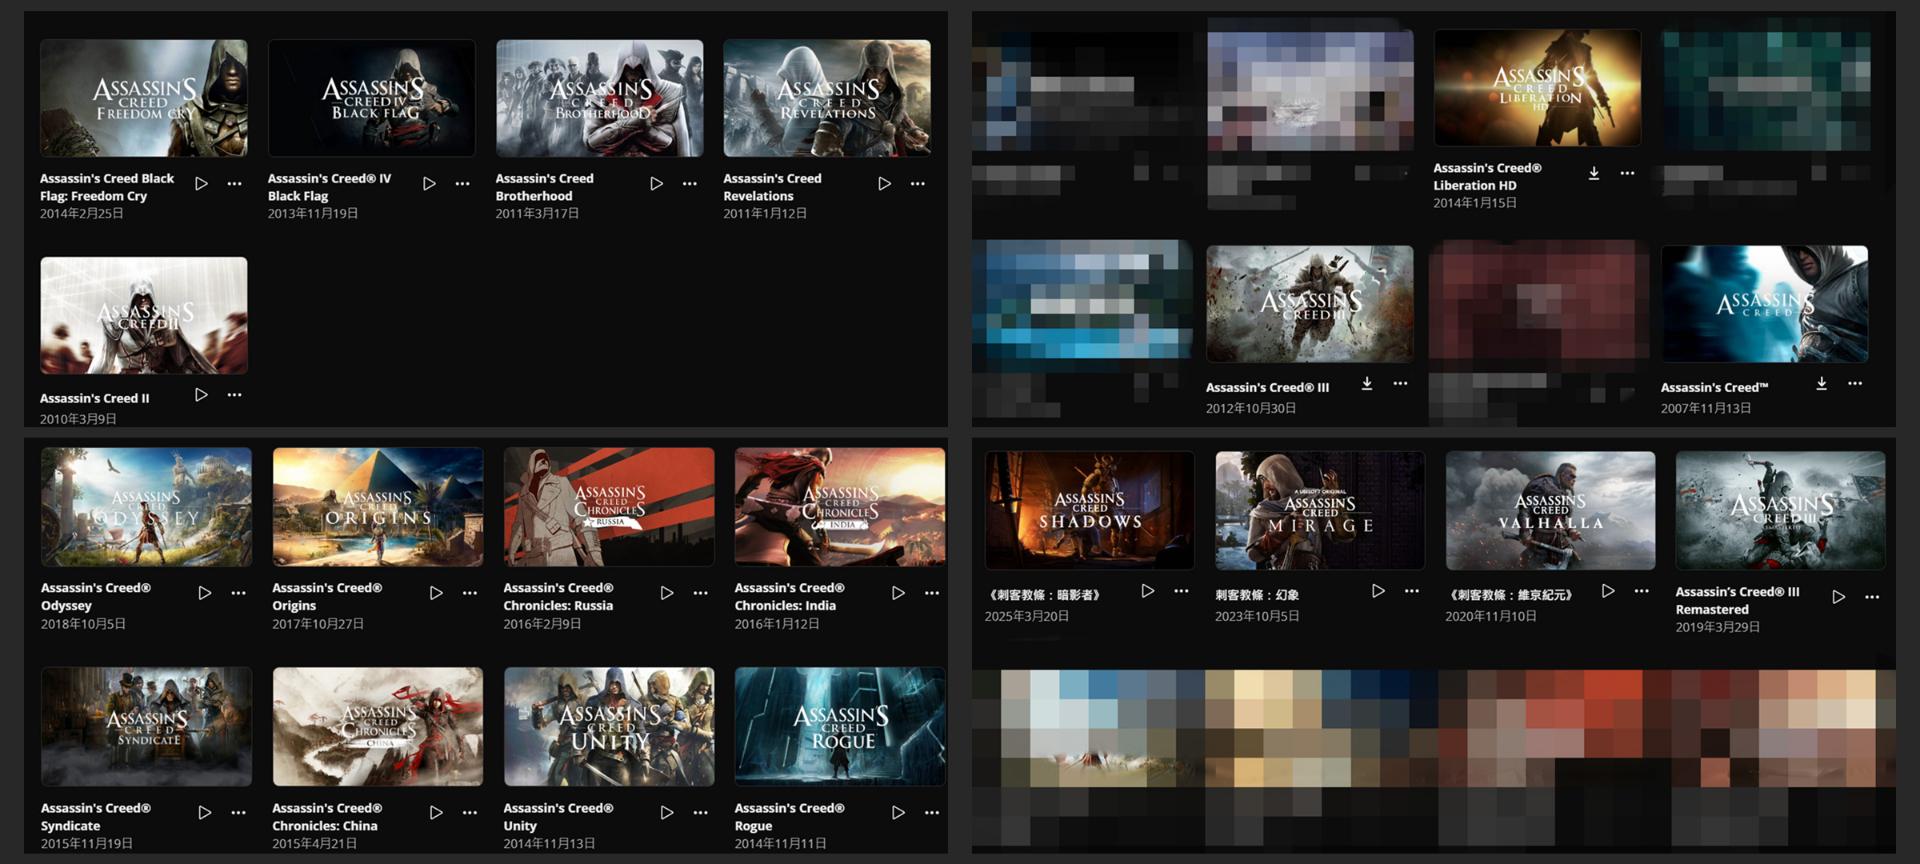Click the Assassin's Creed Liberation HD title
Image resolution: width=1920 pixels, height=864 pixels.
(x=1488, y=177)
